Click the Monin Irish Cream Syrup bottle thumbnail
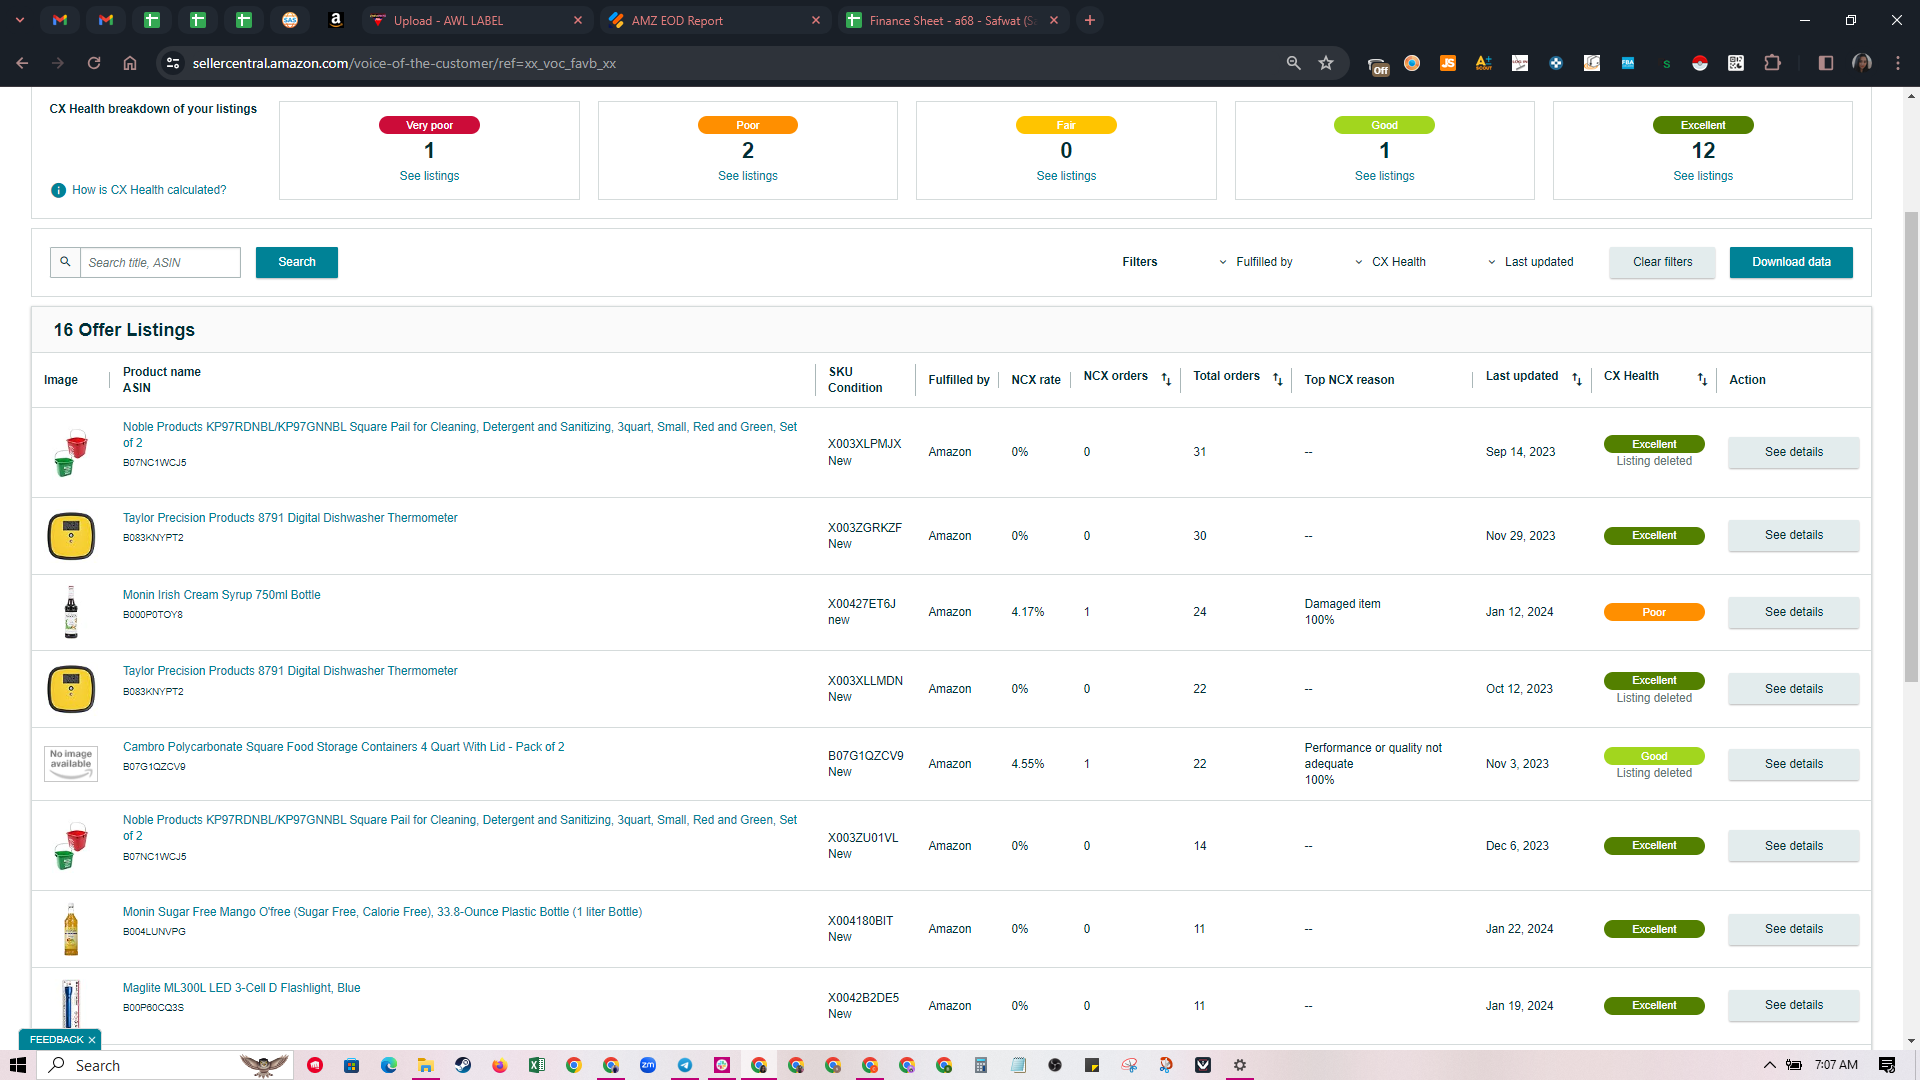 click(x=71, y=612)
